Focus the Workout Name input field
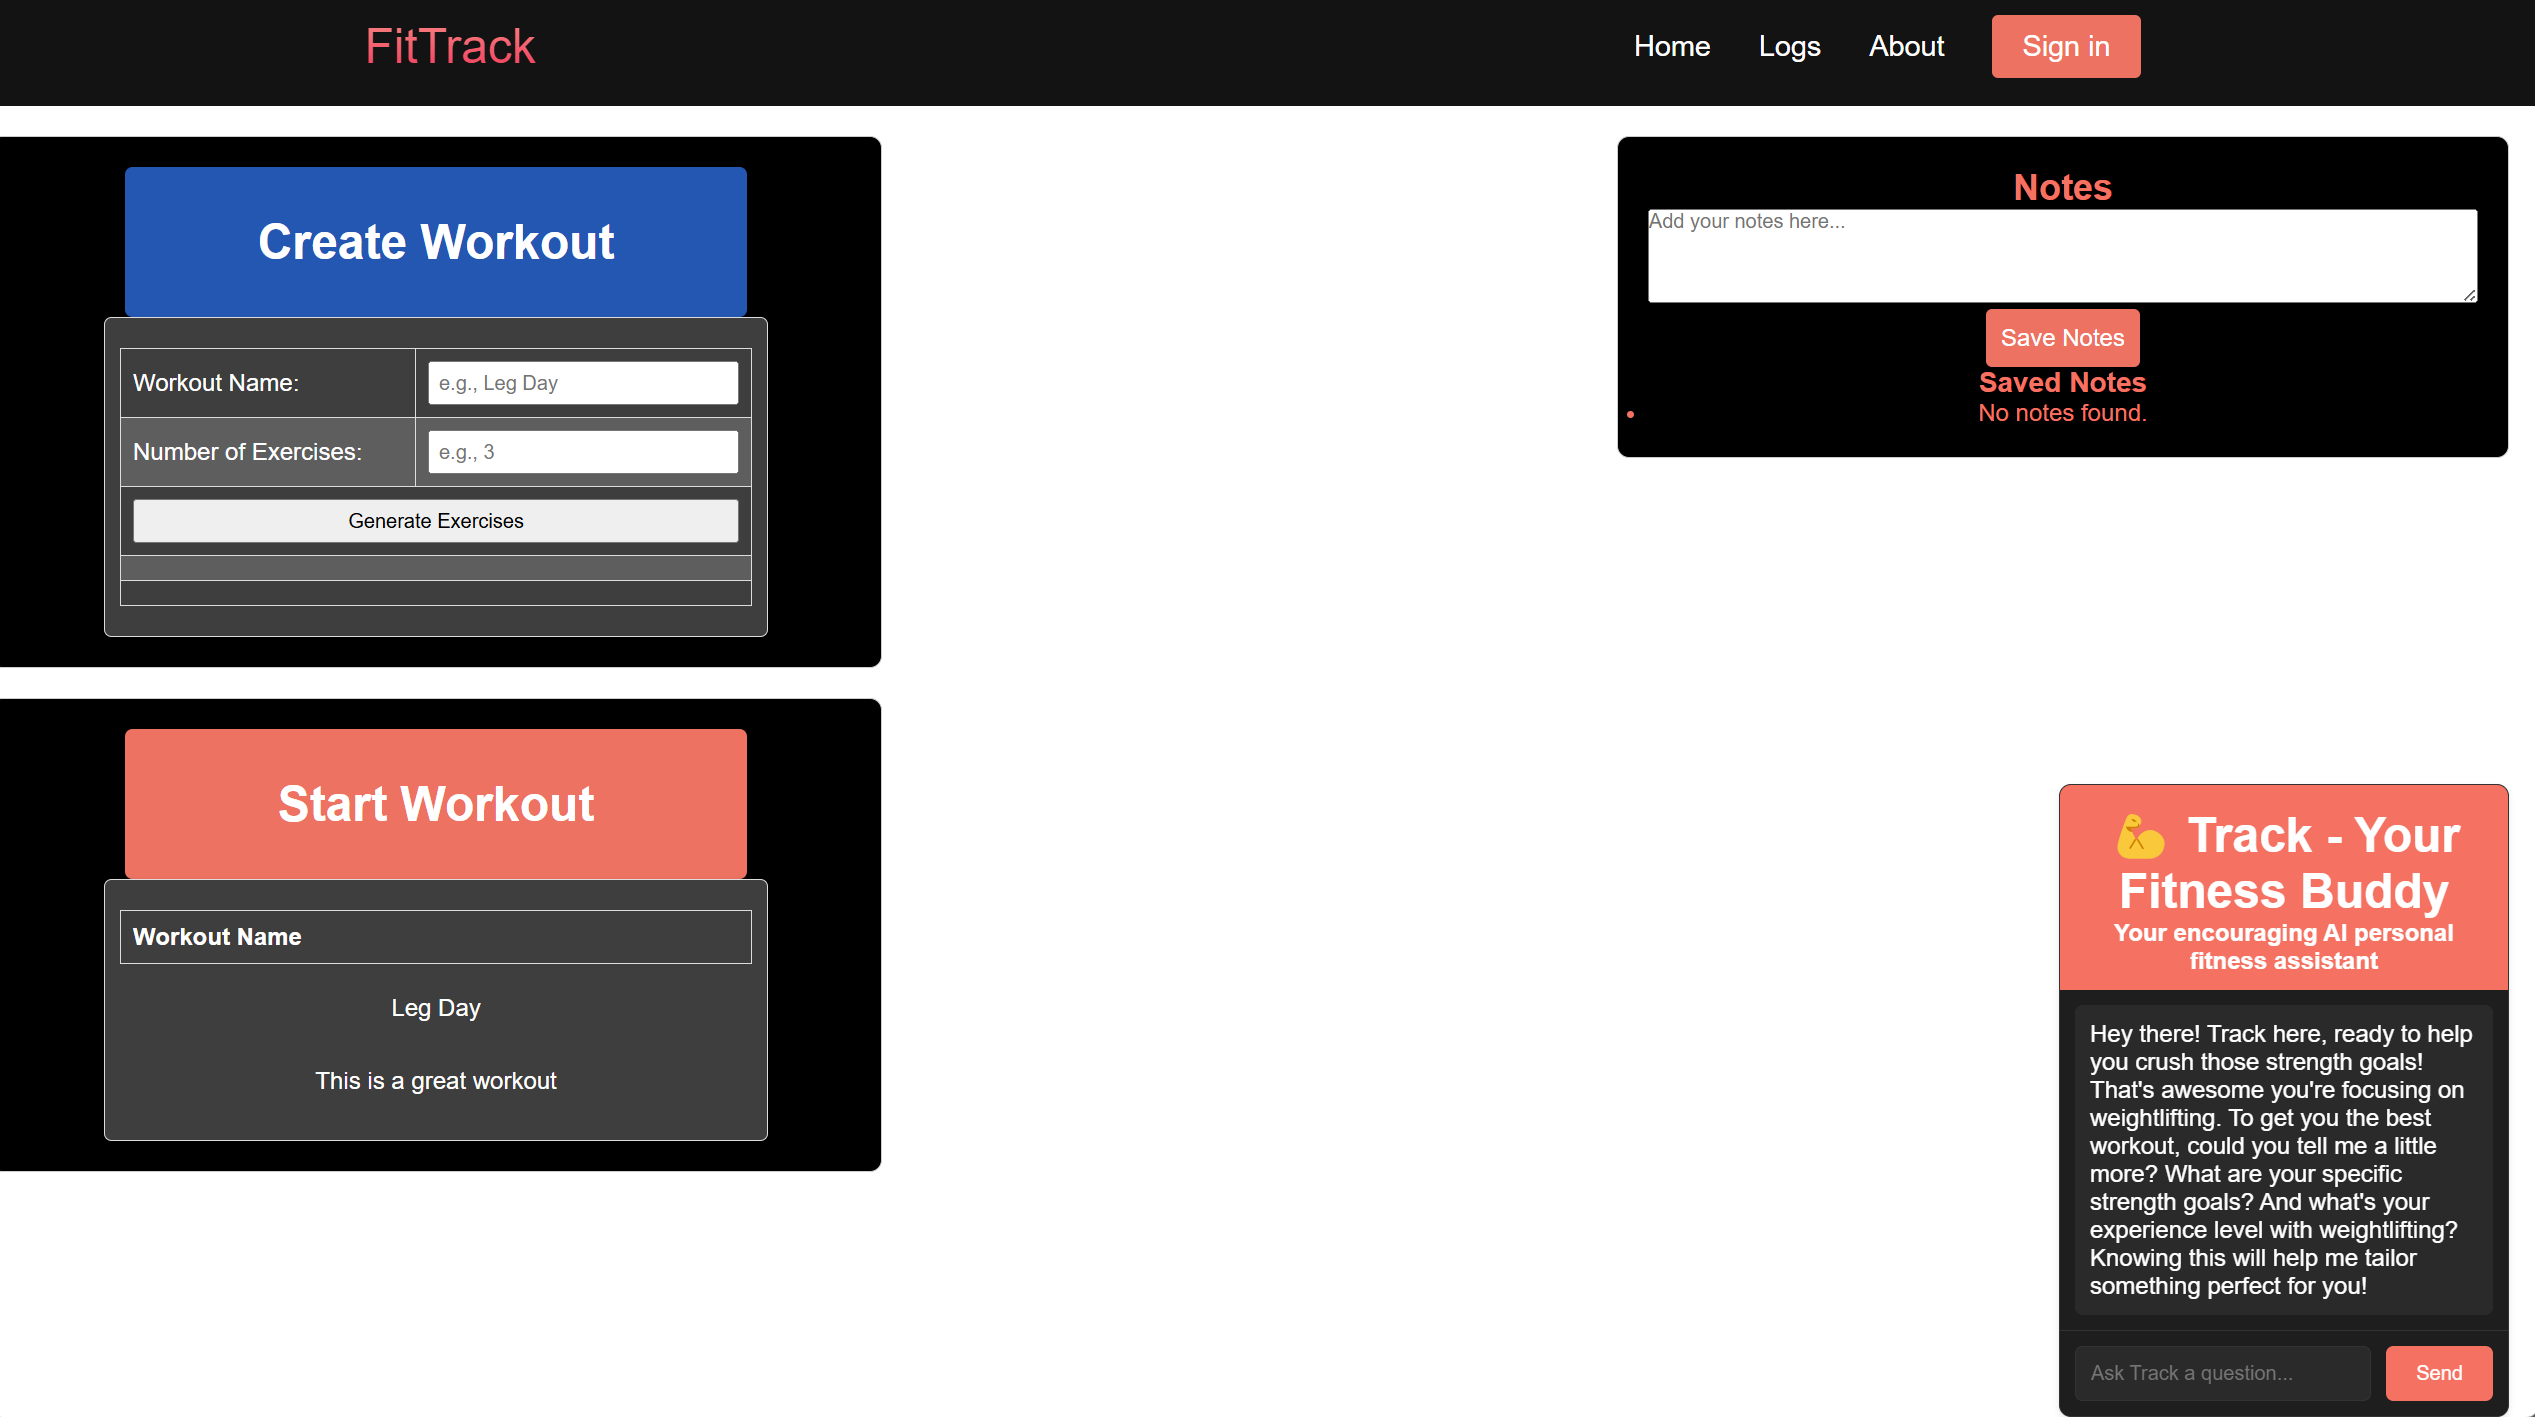2535x1417 pixels. (583, 383)
